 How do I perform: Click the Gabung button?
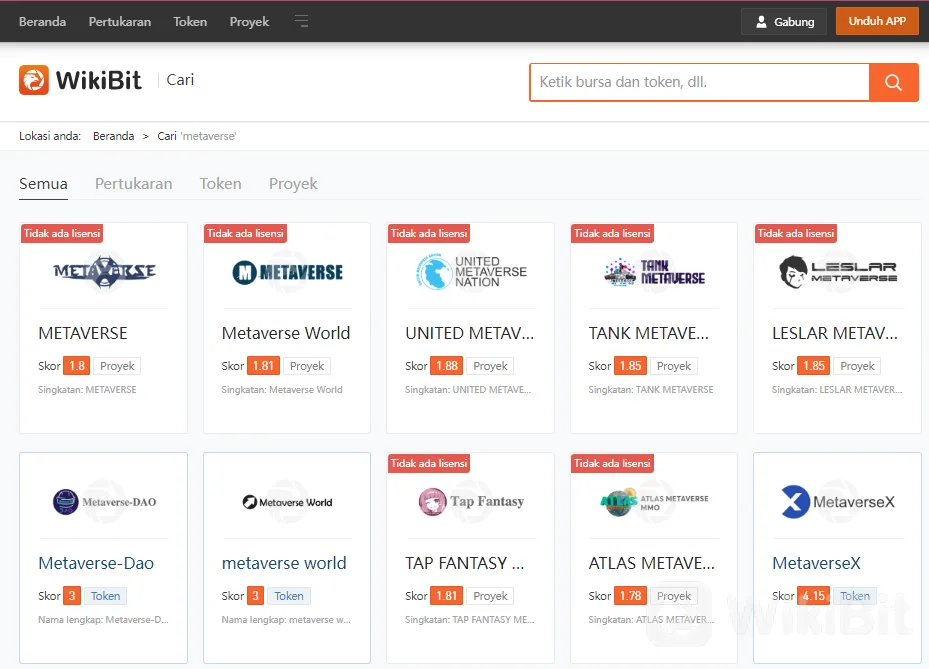(x=784, y=22)
